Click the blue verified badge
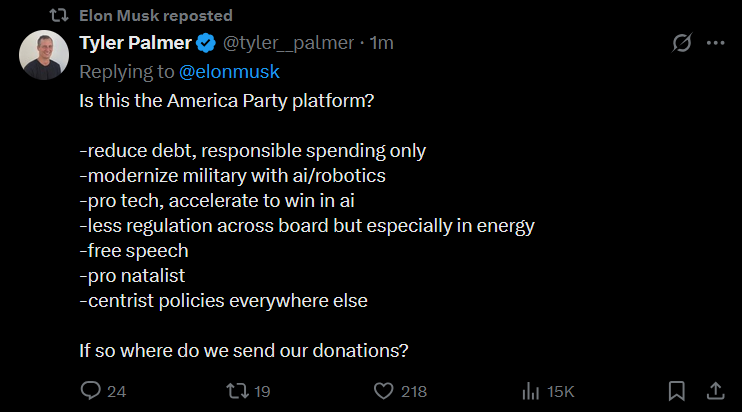The image size is (742, 412). [206, 43]
